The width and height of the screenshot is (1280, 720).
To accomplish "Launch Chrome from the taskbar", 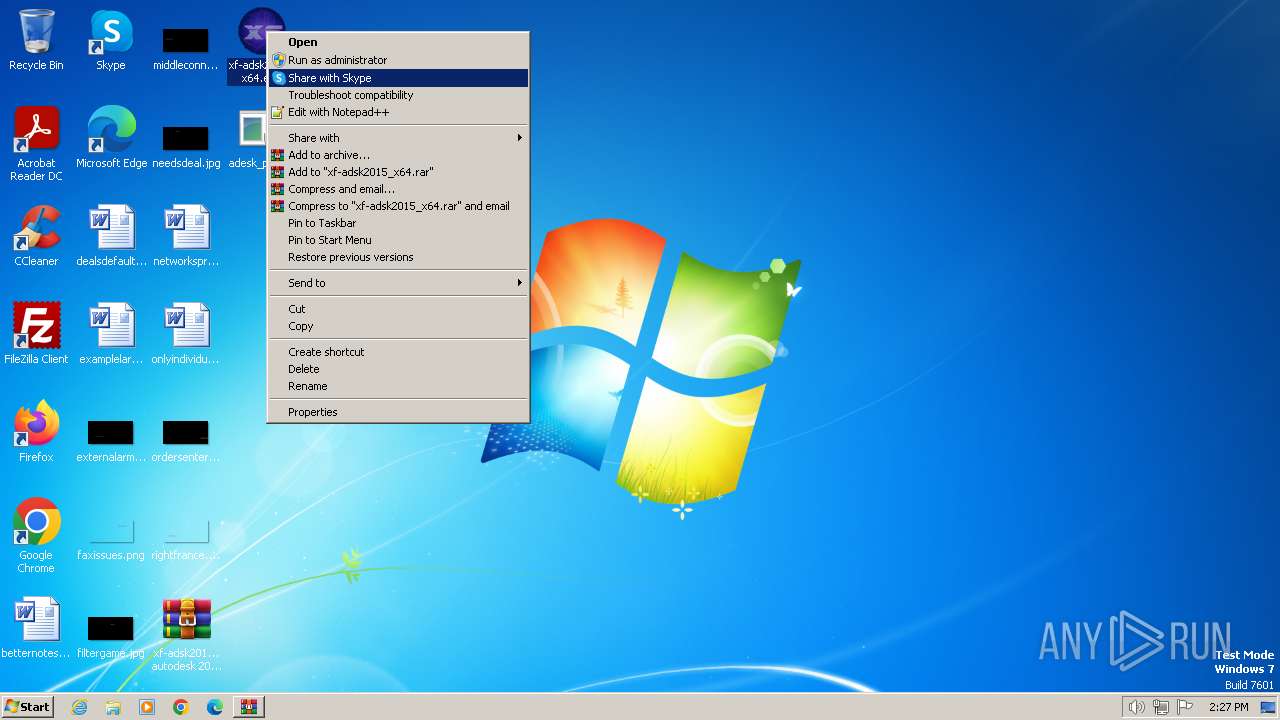I will 181,707.
